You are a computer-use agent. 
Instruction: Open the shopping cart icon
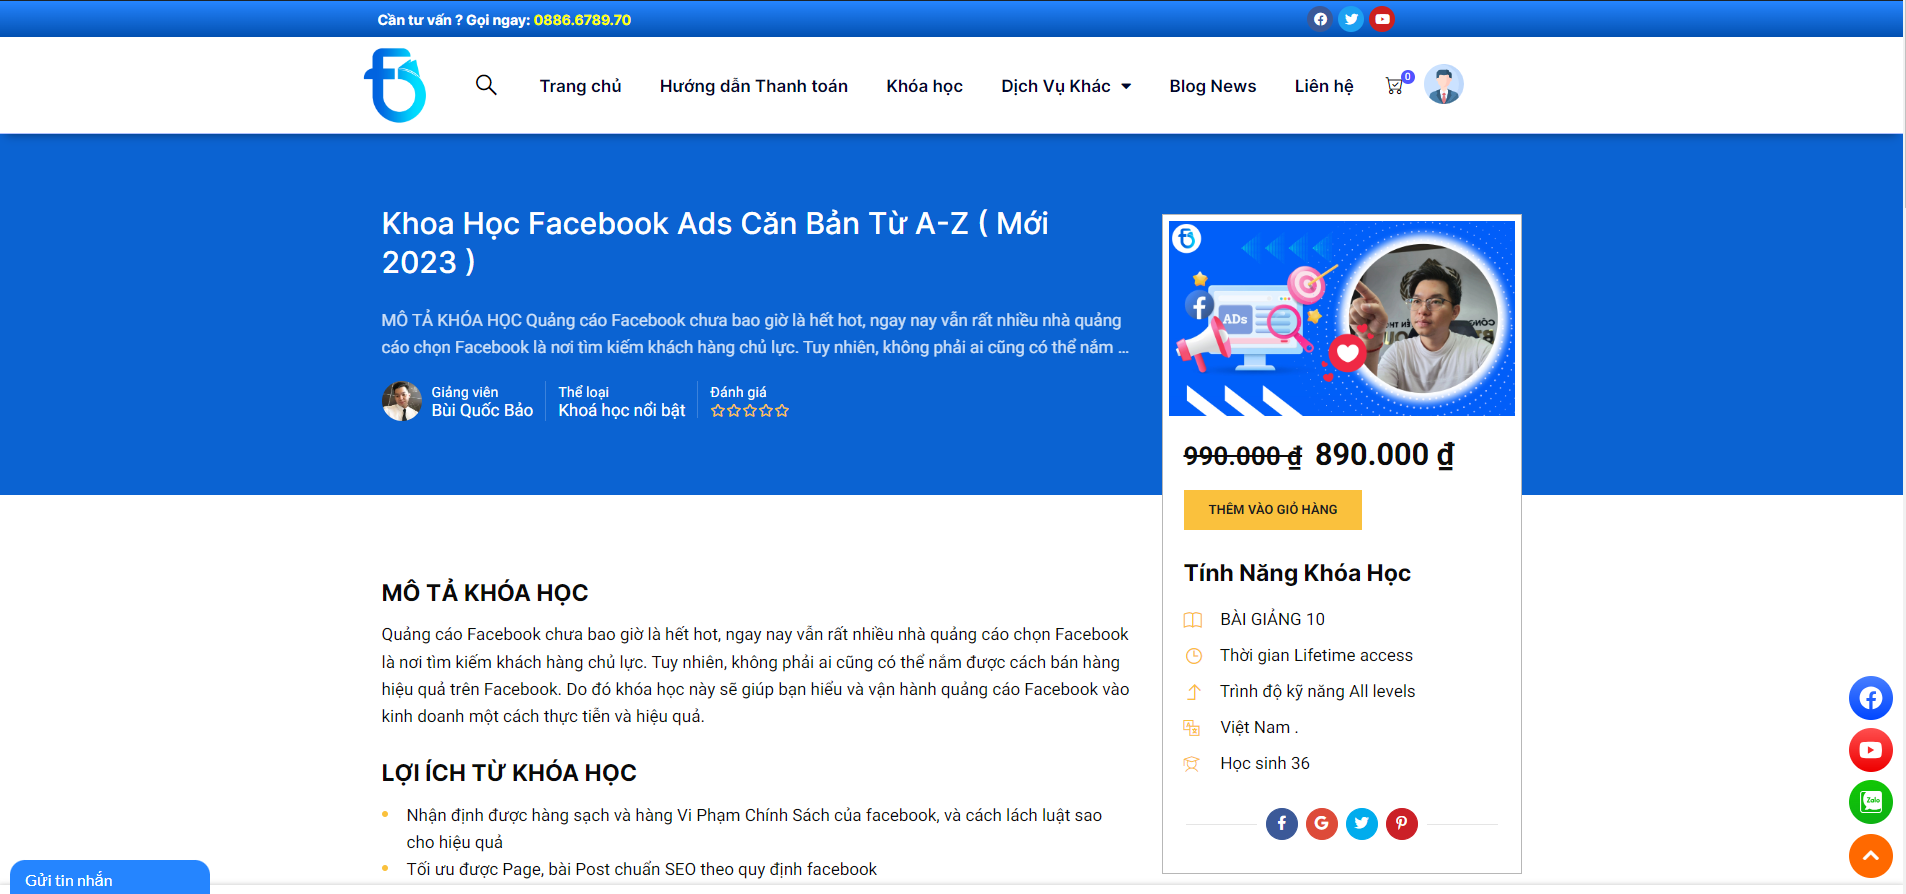click(x=1395, y=86)
